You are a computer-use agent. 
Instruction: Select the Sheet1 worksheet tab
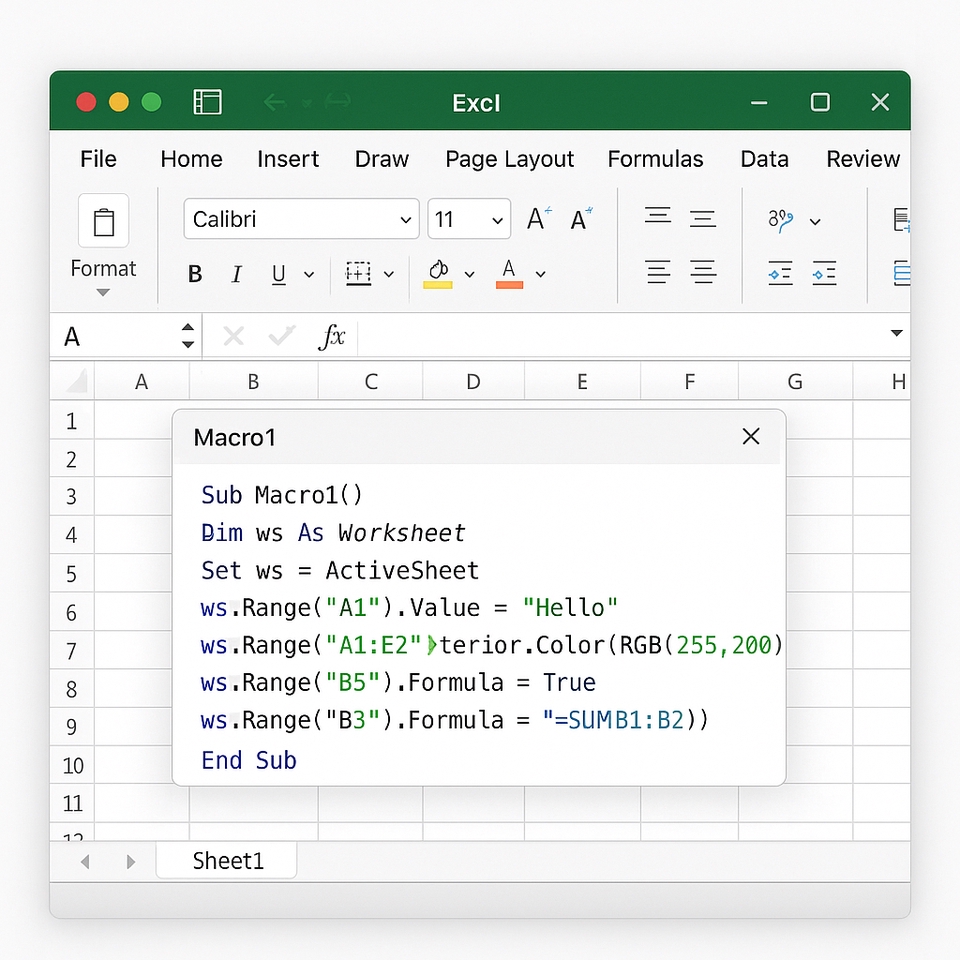coord(227,861)
